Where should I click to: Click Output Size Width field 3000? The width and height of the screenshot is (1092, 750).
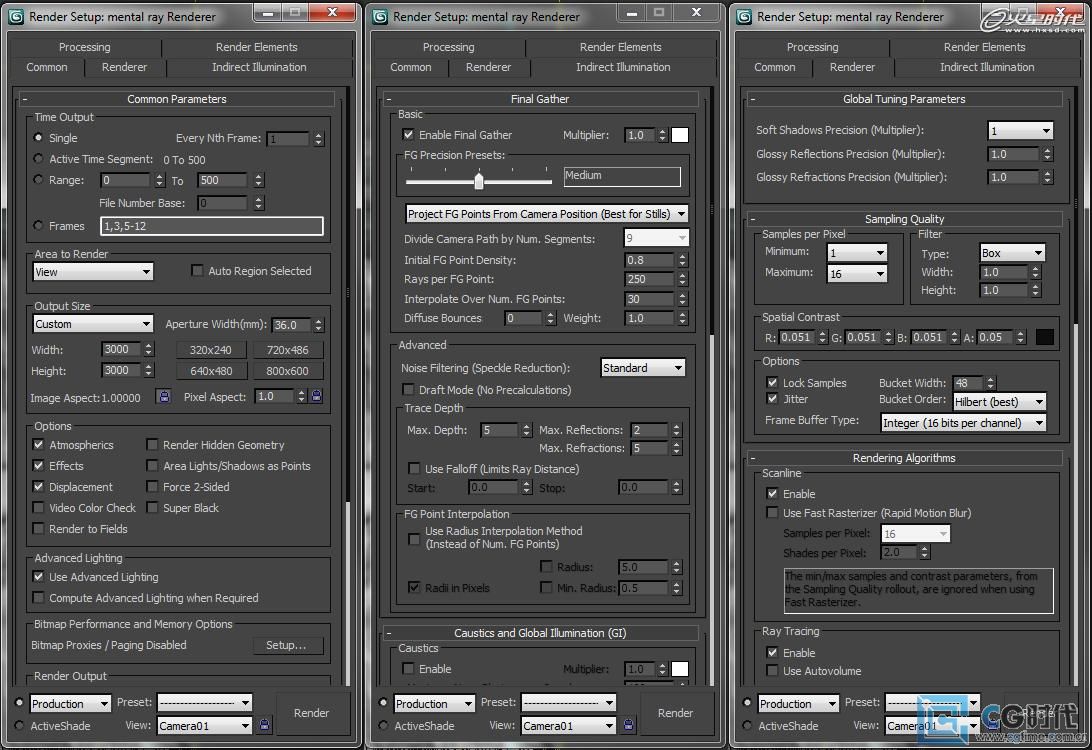point(121,349)
